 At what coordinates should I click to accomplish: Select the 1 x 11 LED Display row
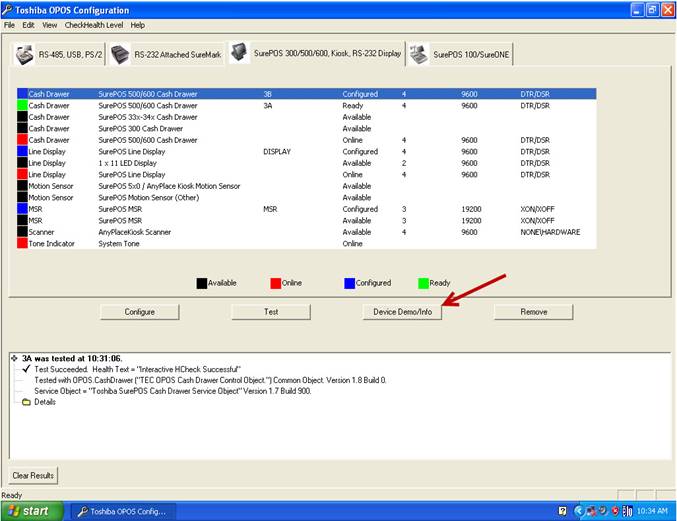(127, 163)
